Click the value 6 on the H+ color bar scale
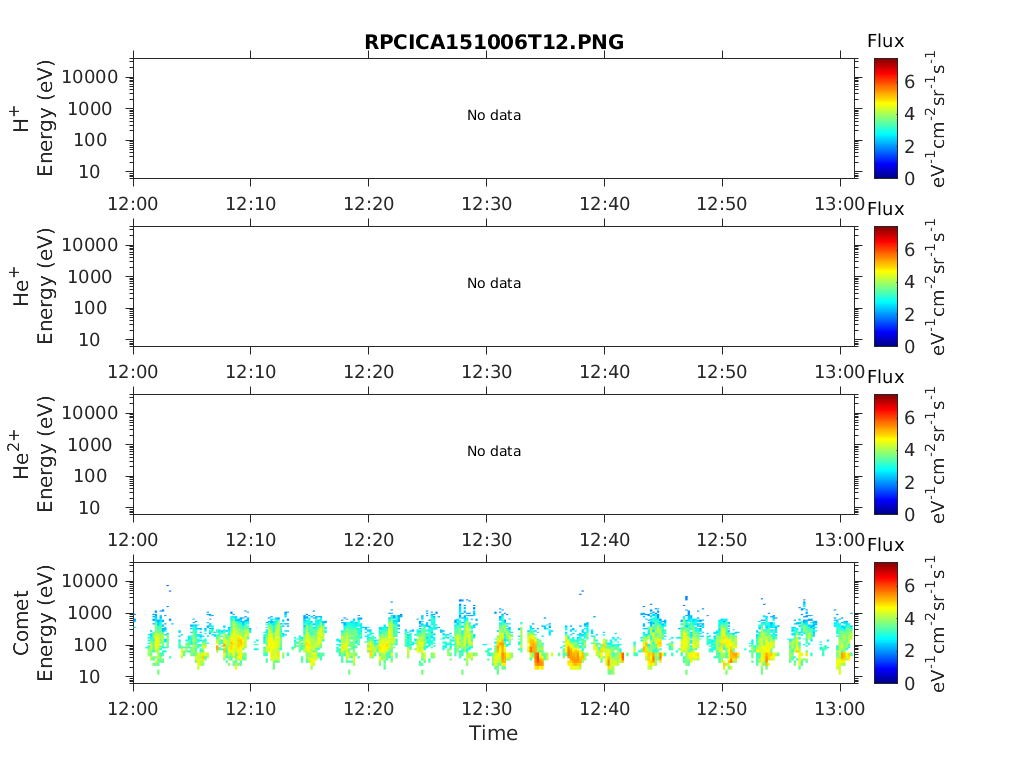The width and height of the screenshot is (1024, 768). point(909,82)
